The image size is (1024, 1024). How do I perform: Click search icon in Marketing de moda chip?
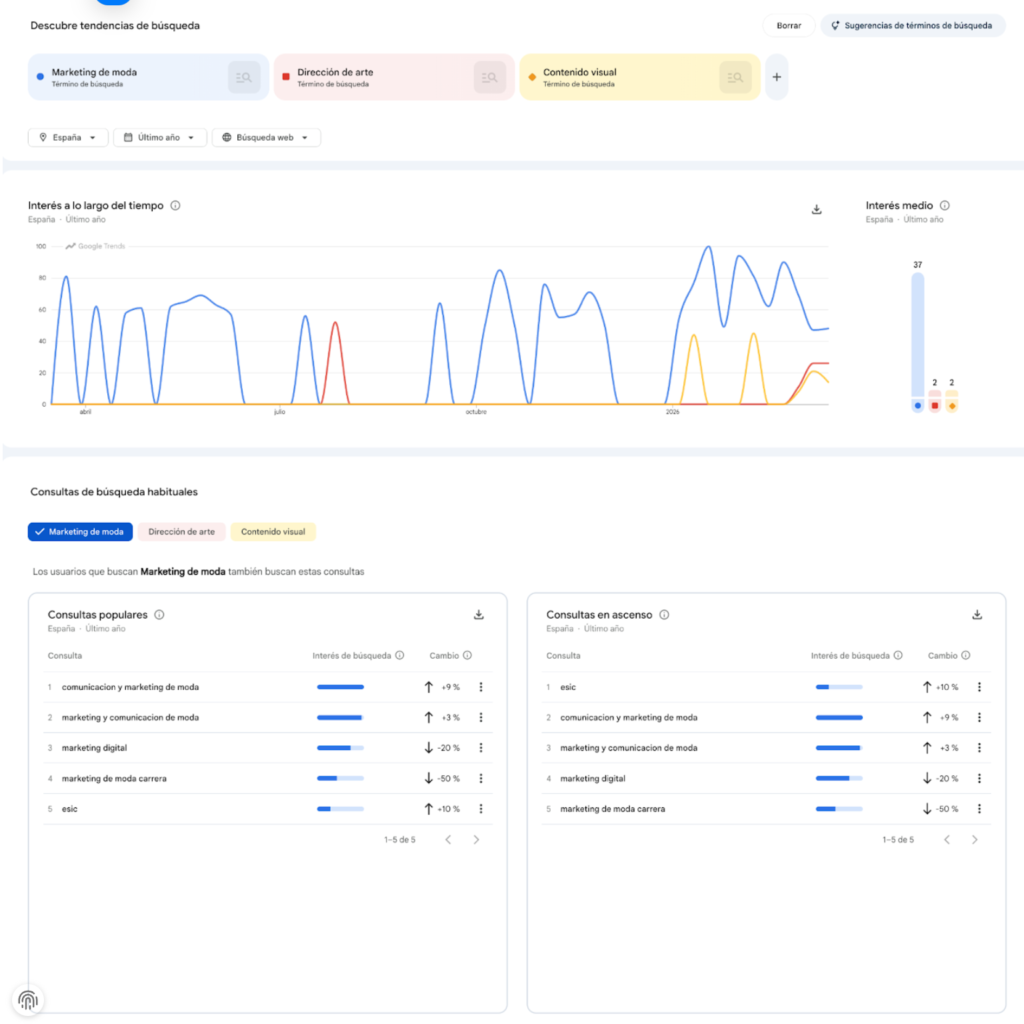click(244, 77)
